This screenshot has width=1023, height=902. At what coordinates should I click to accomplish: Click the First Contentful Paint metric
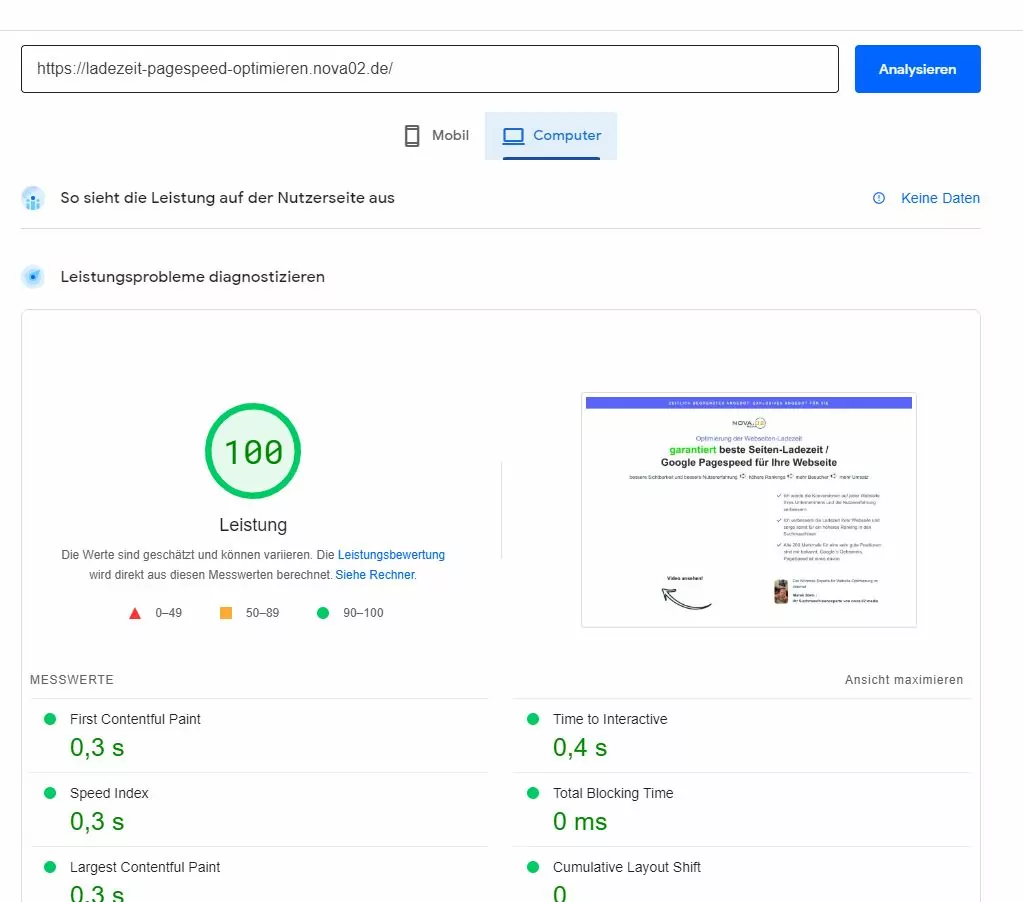tap(135, 719)
